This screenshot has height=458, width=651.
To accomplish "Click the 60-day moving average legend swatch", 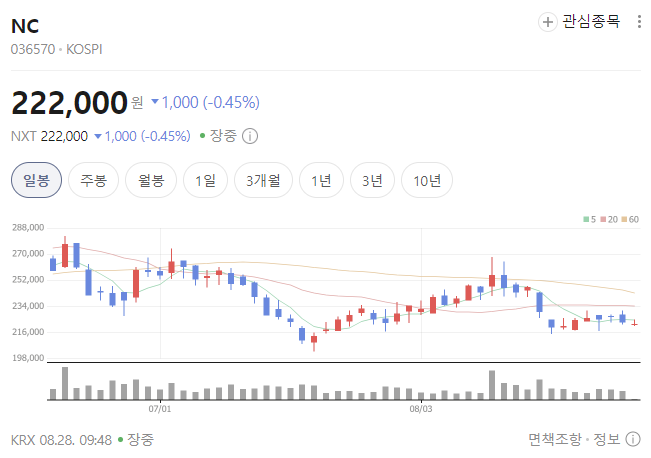I will [624, 219].
